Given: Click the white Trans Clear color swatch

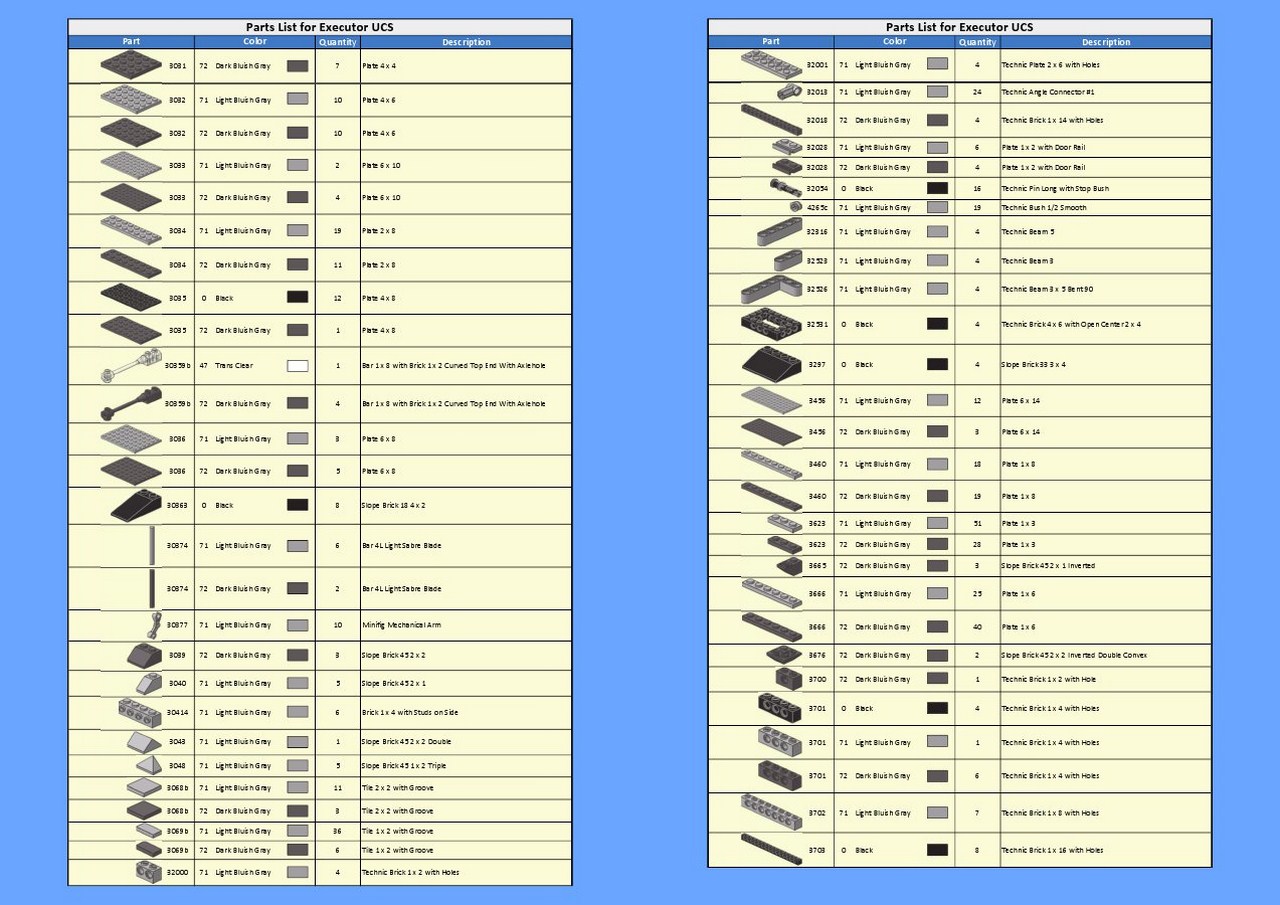Looking at the screenshot, I should coord(297,366).
